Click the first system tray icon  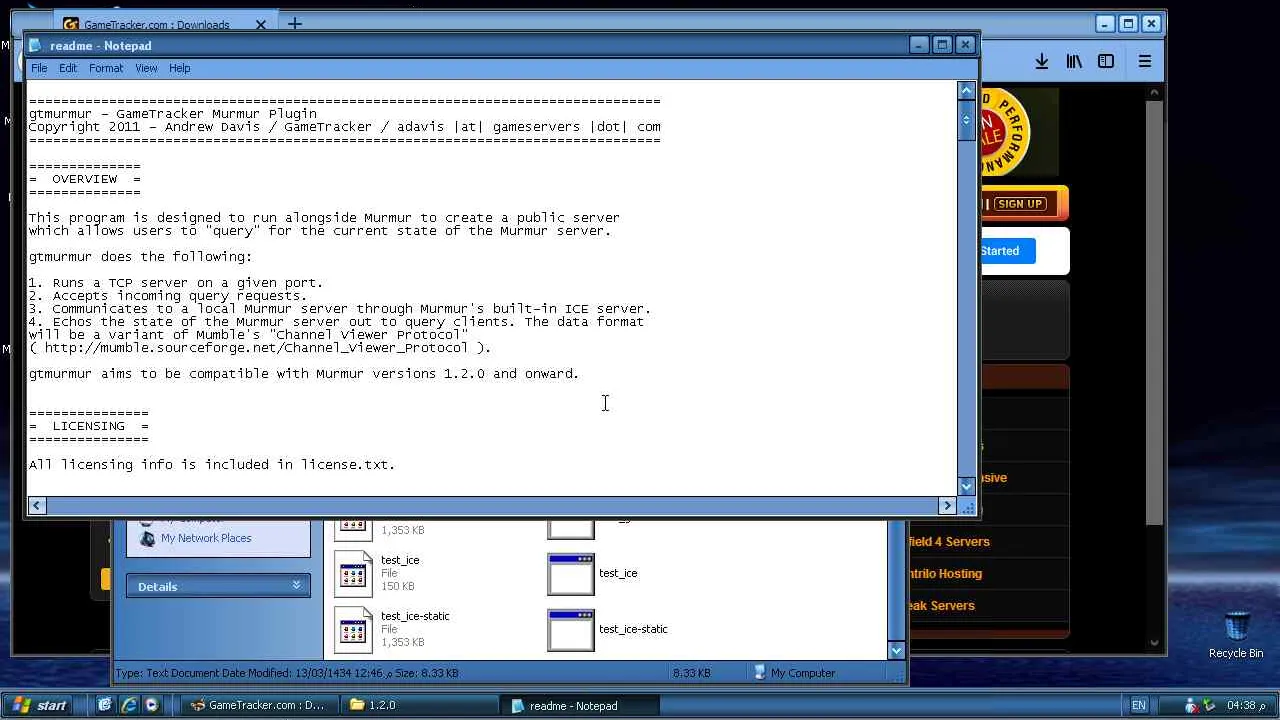1190,705
